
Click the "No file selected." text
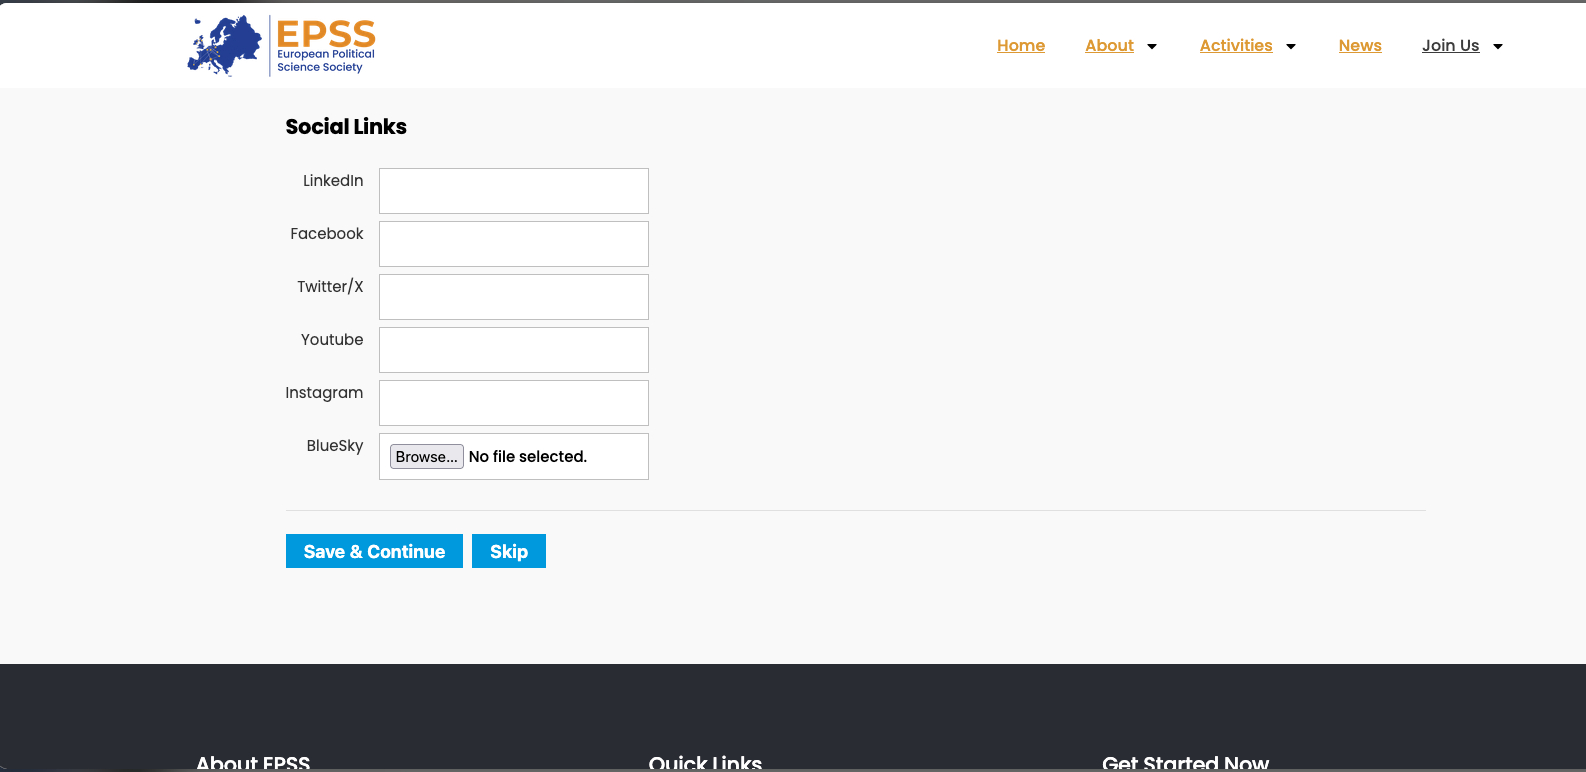(528, 457)
